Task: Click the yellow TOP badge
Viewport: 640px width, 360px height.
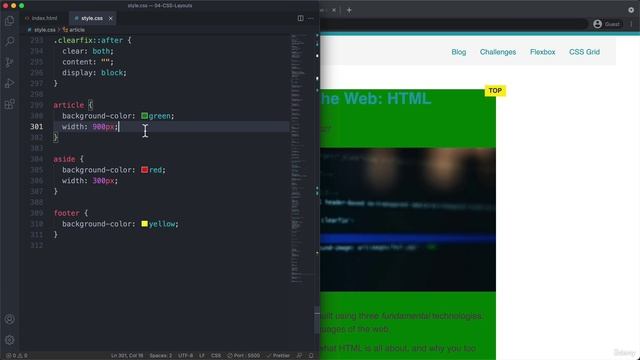Action: (x=495, y=91)
